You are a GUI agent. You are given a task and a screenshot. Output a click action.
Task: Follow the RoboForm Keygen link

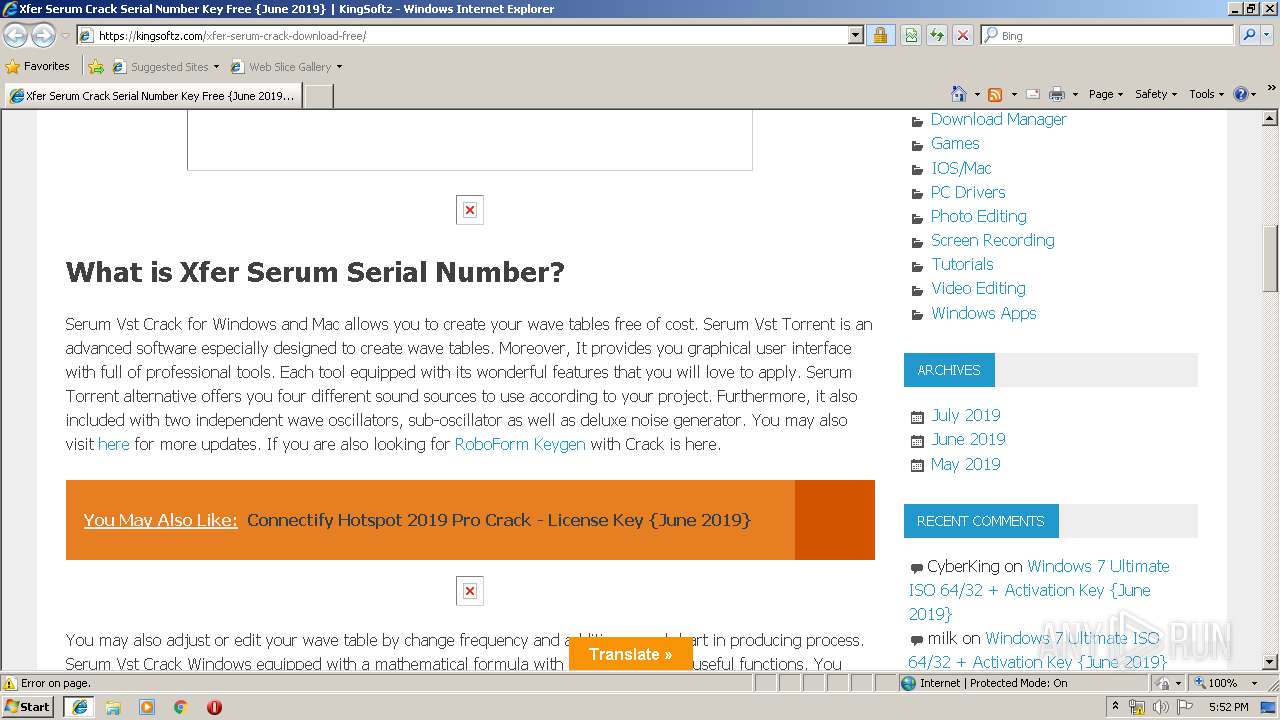(x=520, y=444)
